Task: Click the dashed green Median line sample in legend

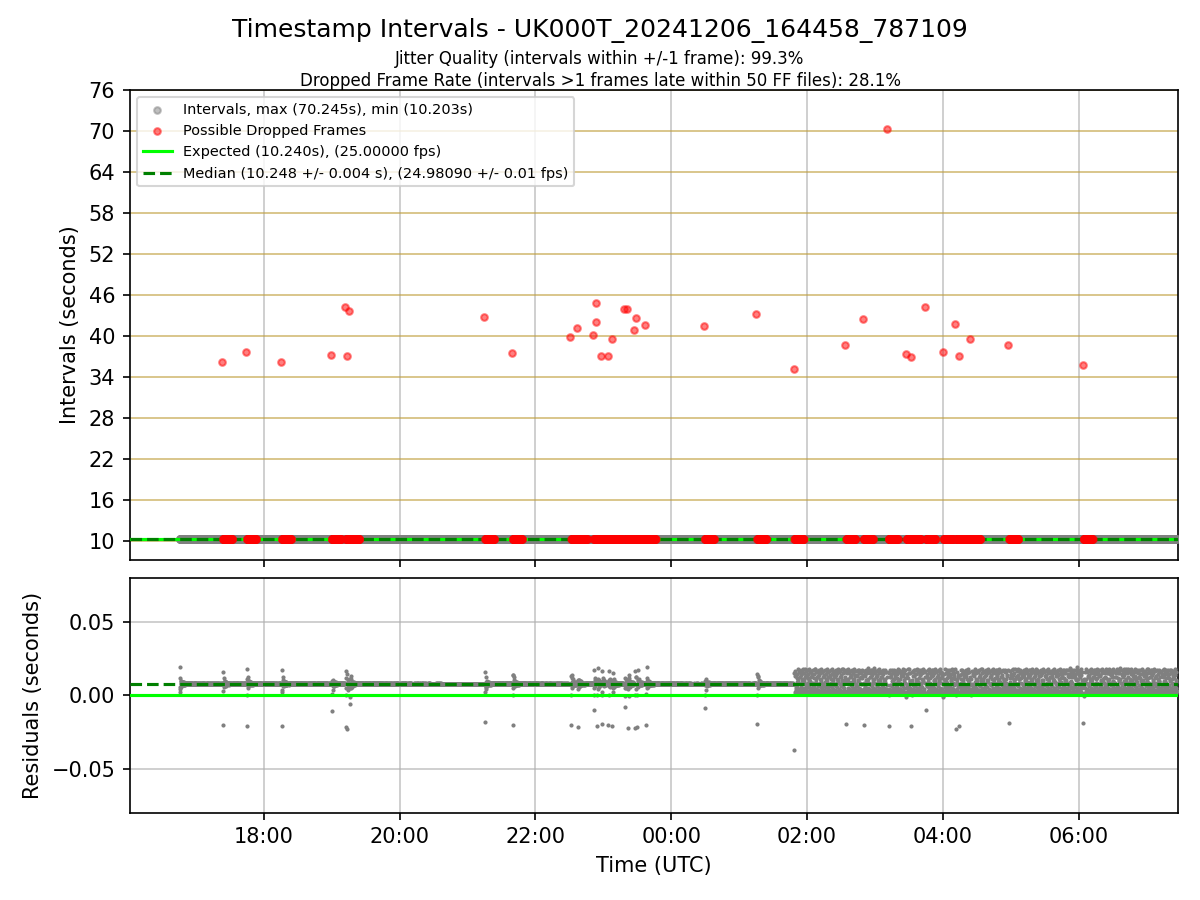Action: click(157, 173)
